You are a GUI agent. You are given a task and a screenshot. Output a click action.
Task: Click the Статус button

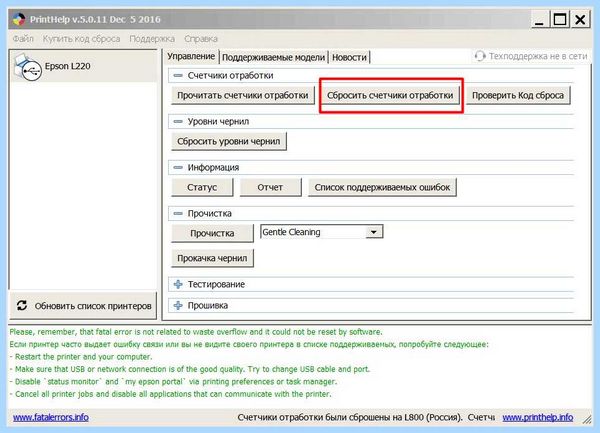202,187
